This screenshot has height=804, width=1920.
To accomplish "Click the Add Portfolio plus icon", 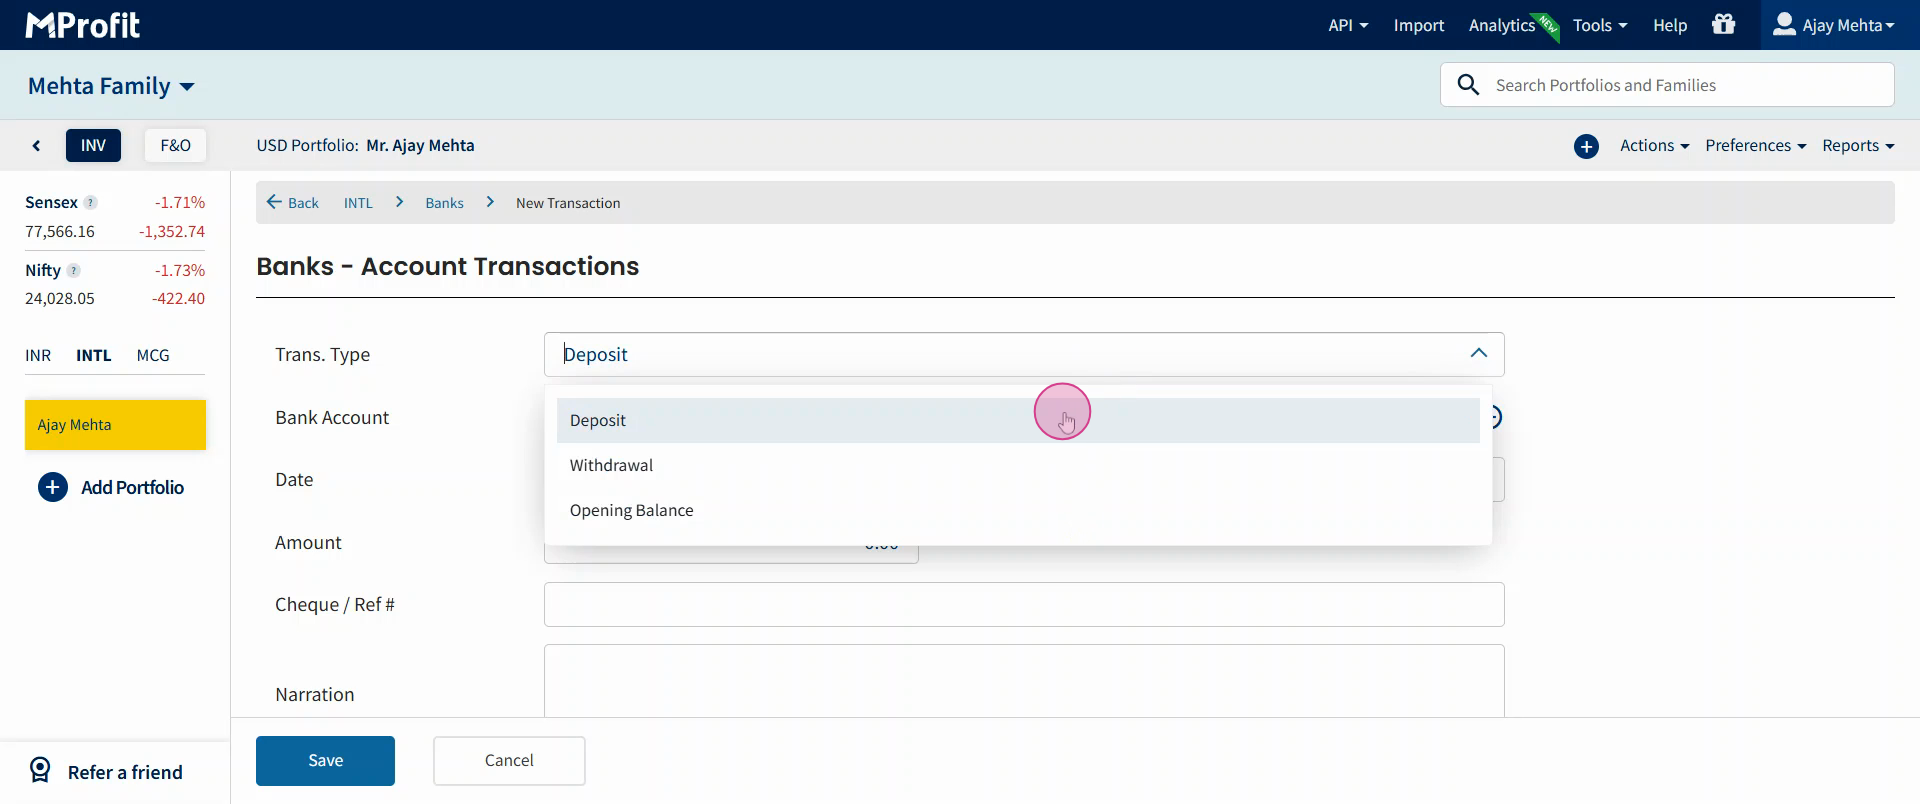I will point(53,487).
